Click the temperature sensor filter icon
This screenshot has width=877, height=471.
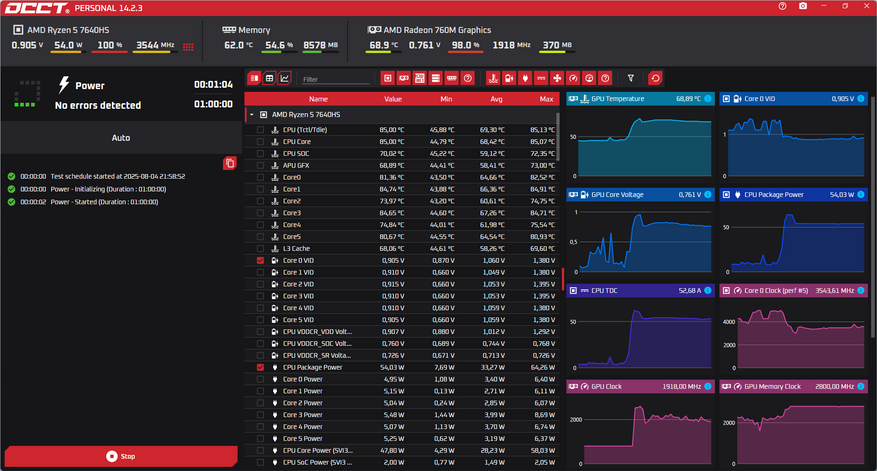[x=493, y=78]
